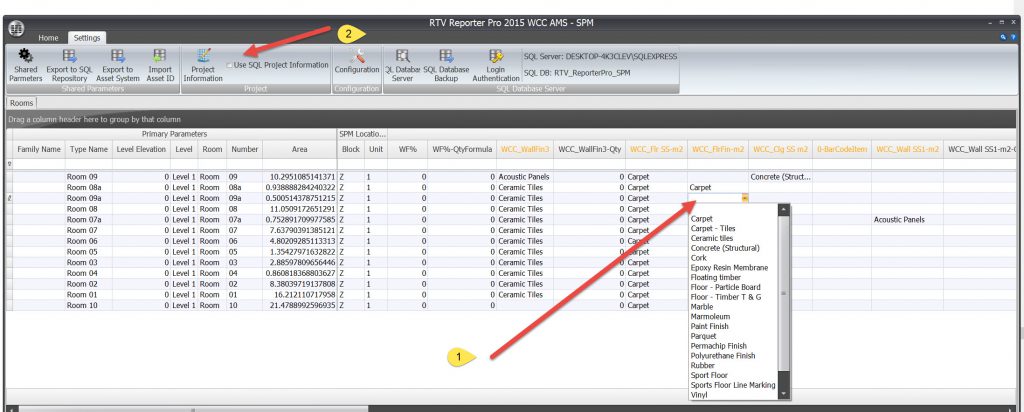The width and height of the screenshot is (1024, 412).
Task: Click SQL Database Server icon
Action: (402, 57)
